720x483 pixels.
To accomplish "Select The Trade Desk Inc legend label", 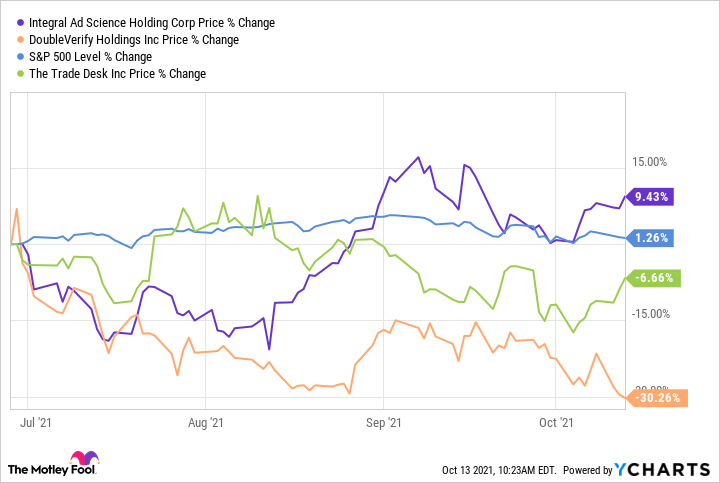I will click(116, 74).
